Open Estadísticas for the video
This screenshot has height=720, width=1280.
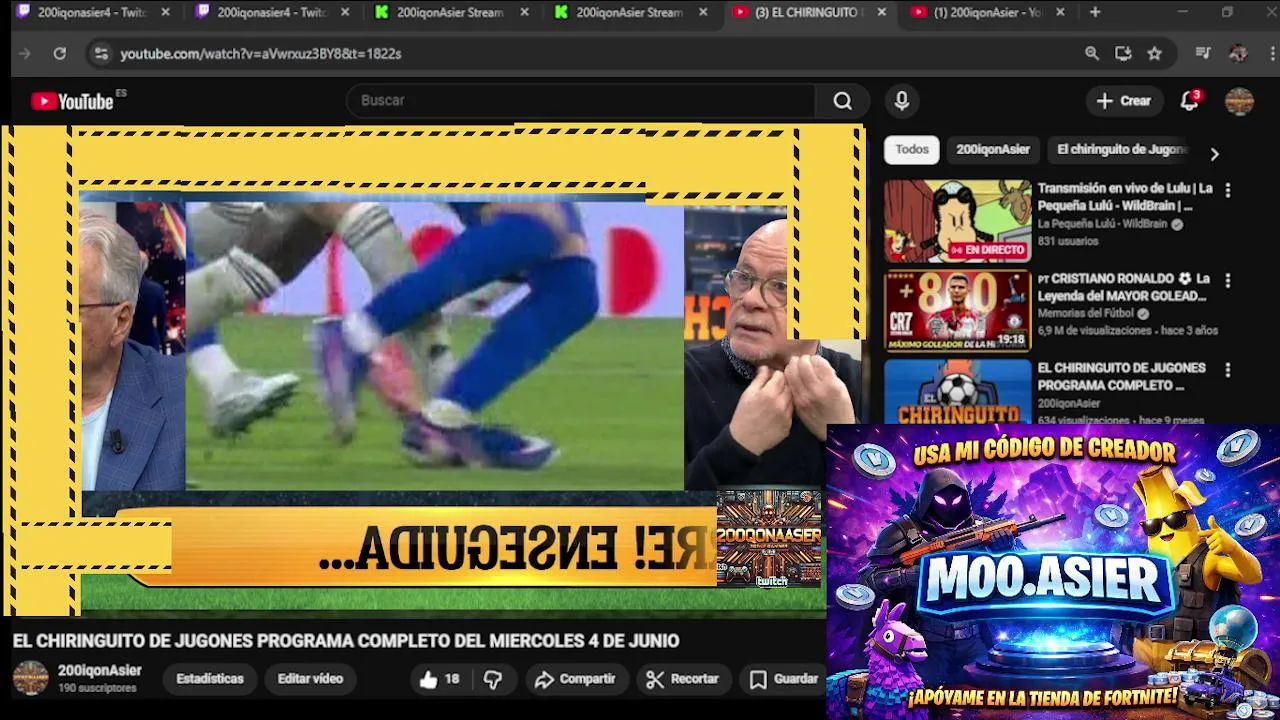click(210, 679)
